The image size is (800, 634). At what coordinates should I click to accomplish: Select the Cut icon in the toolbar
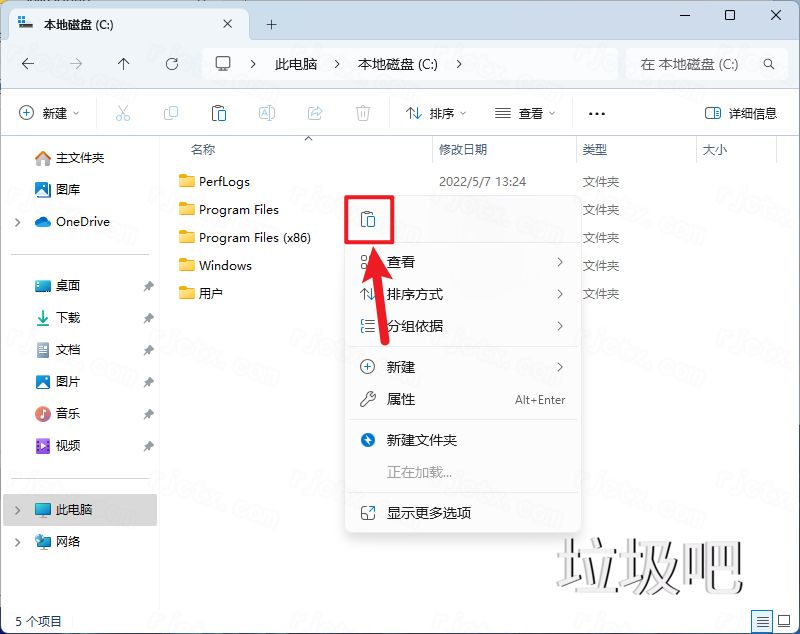click(123, 112)
